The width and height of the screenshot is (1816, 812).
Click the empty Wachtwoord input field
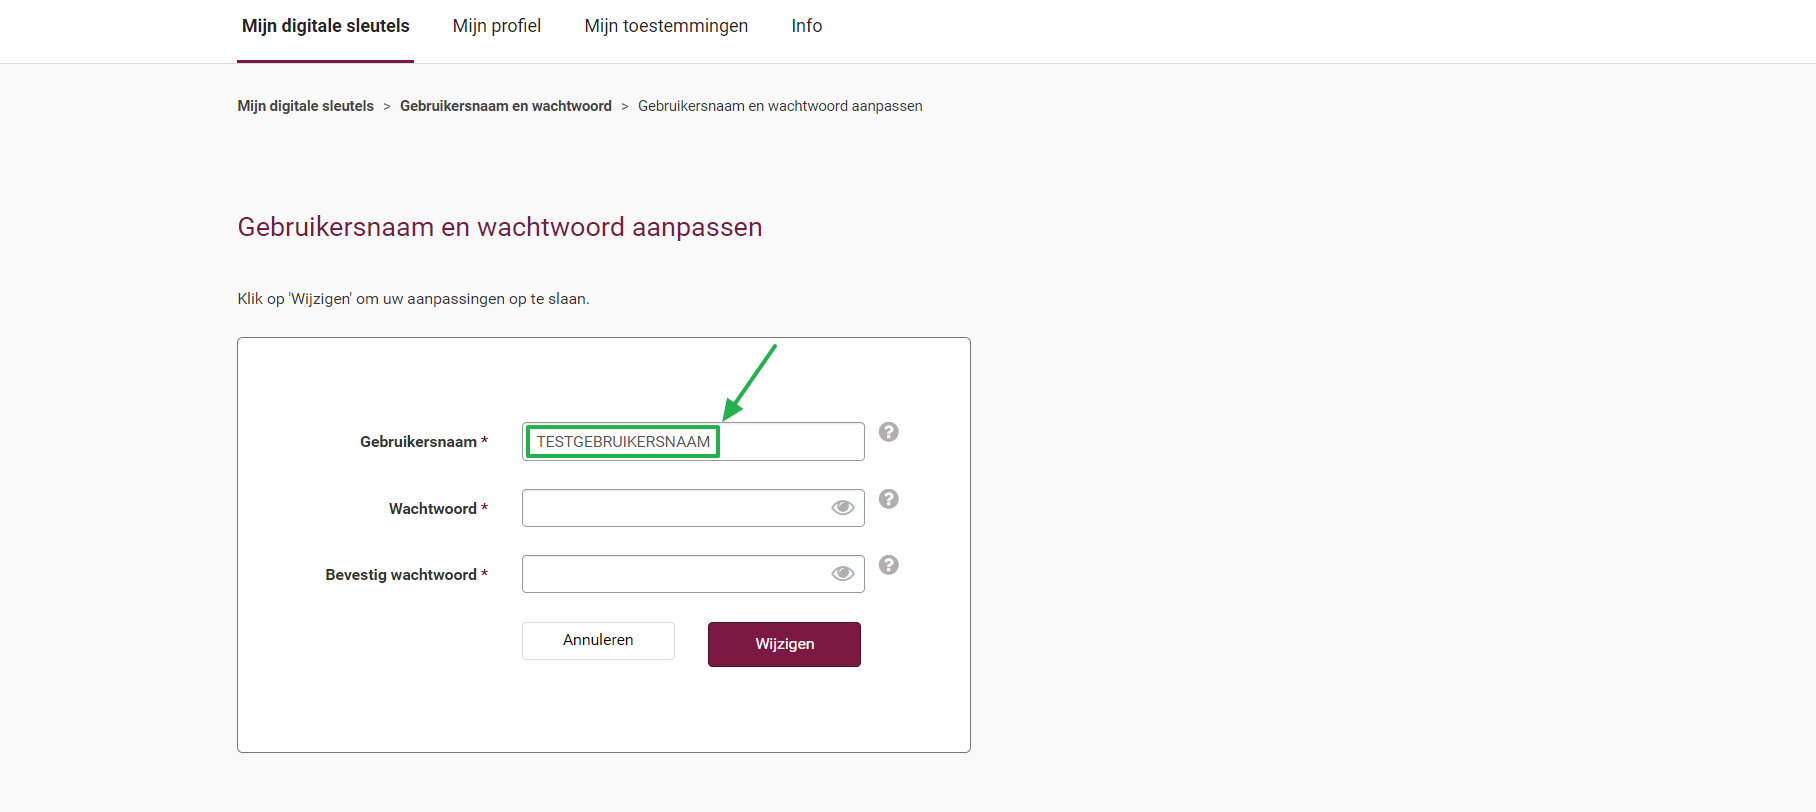(680, 507)
